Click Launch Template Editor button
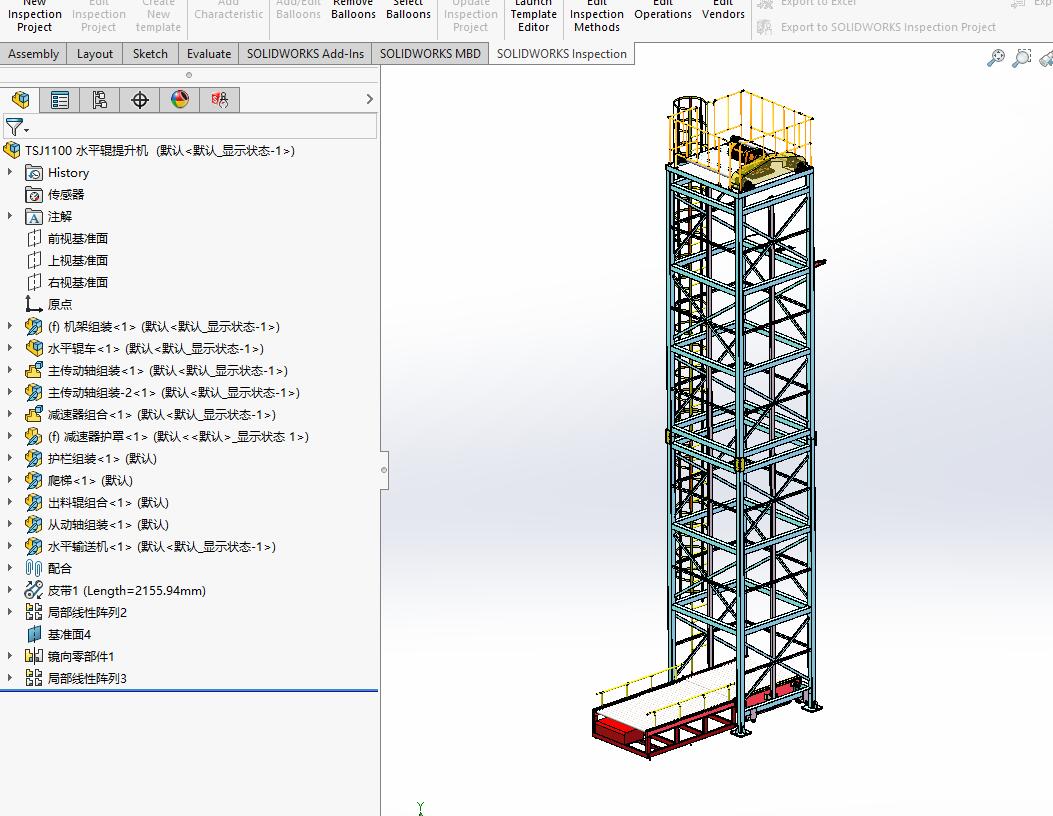1053x816 pixels. (533, 17)
